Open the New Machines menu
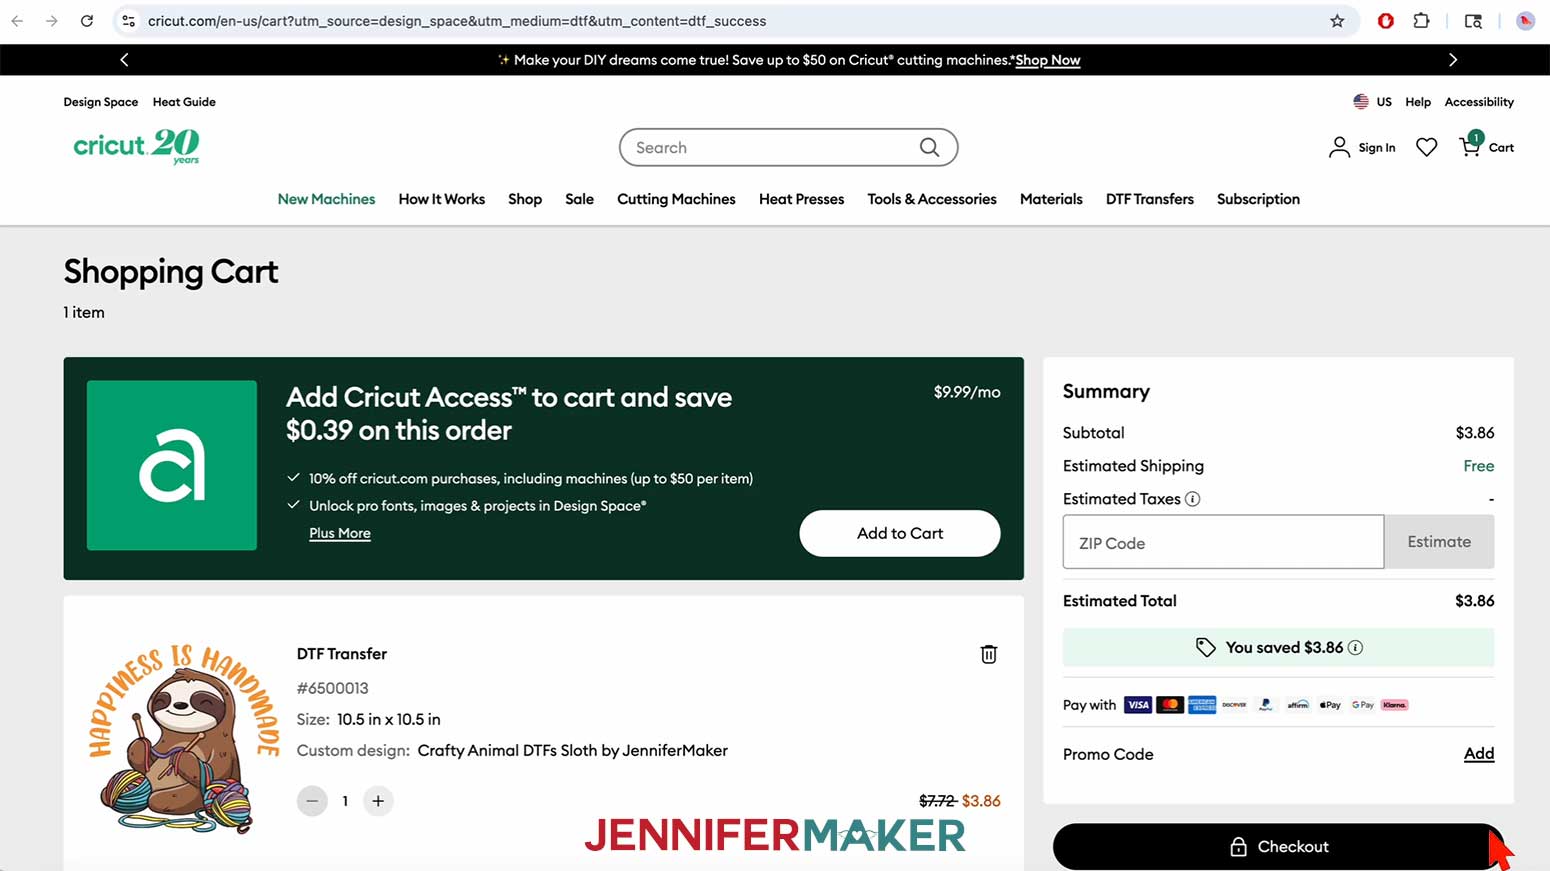 coord(326,199)
